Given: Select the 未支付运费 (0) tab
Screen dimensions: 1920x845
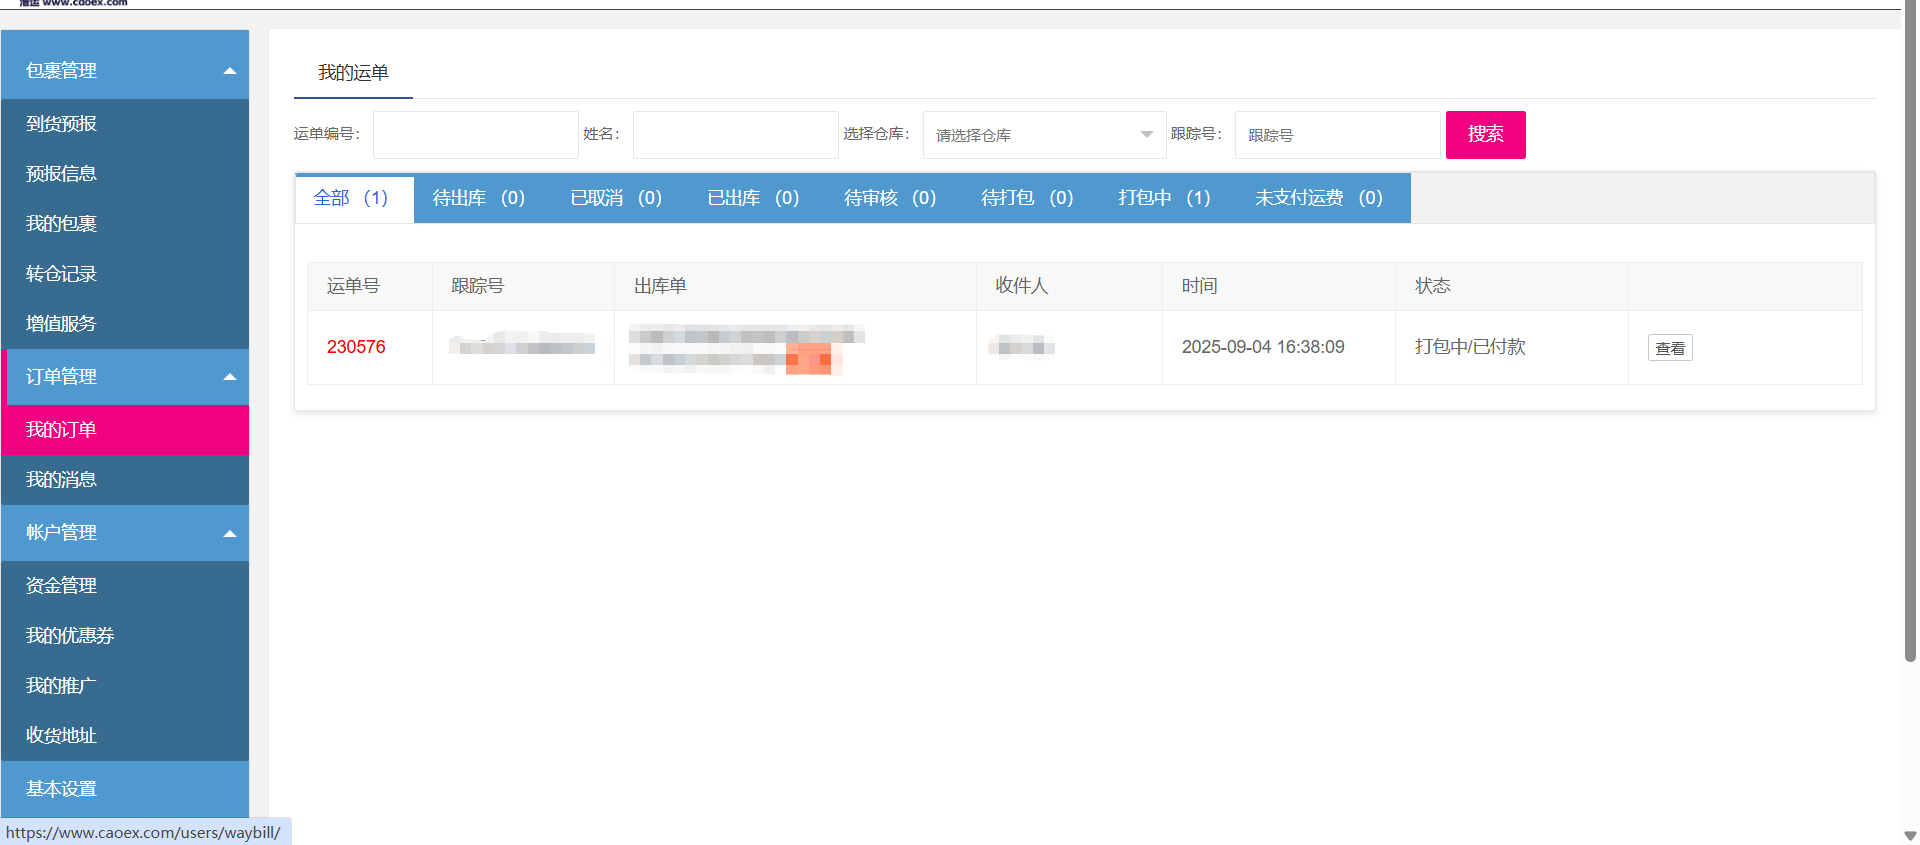Looking at the screenshot, I should pyautogui.click(x=1318, y=198).
